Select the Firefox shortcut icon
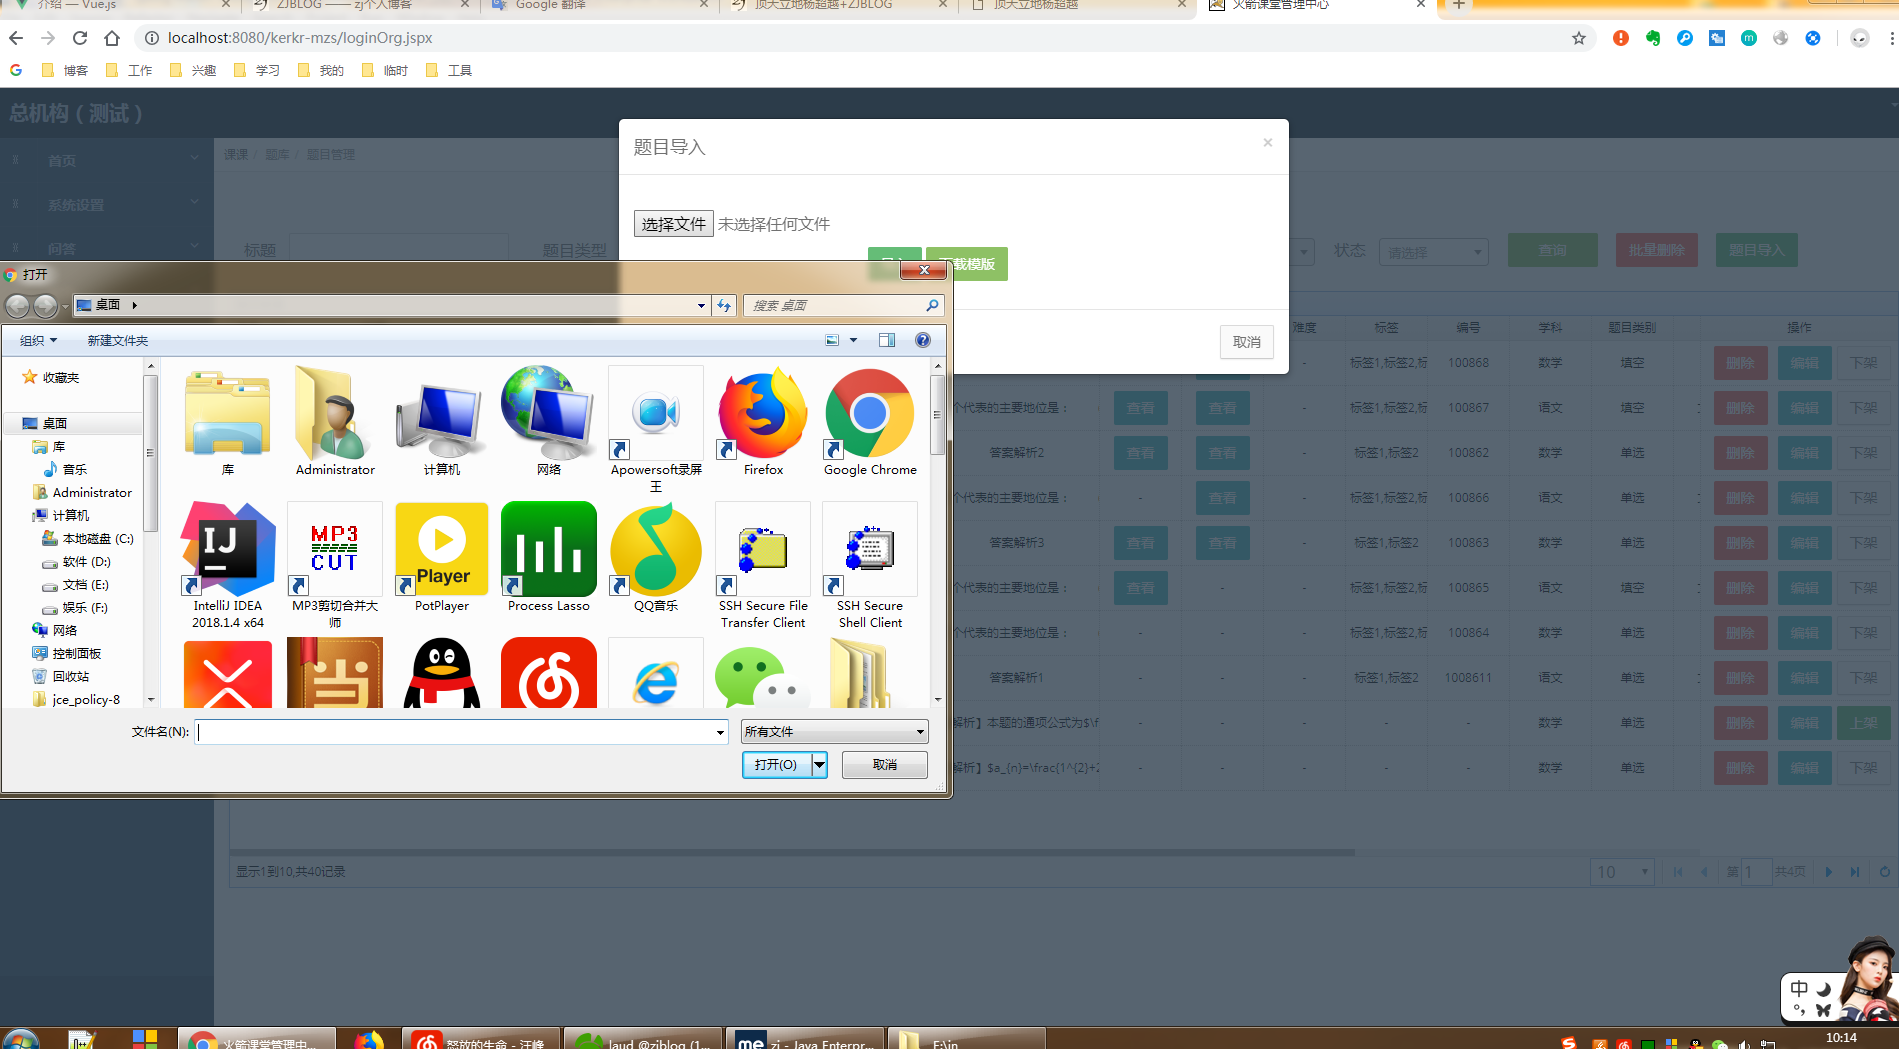Viewport: 1899px width, 1049px height. (x=763, y=414)
